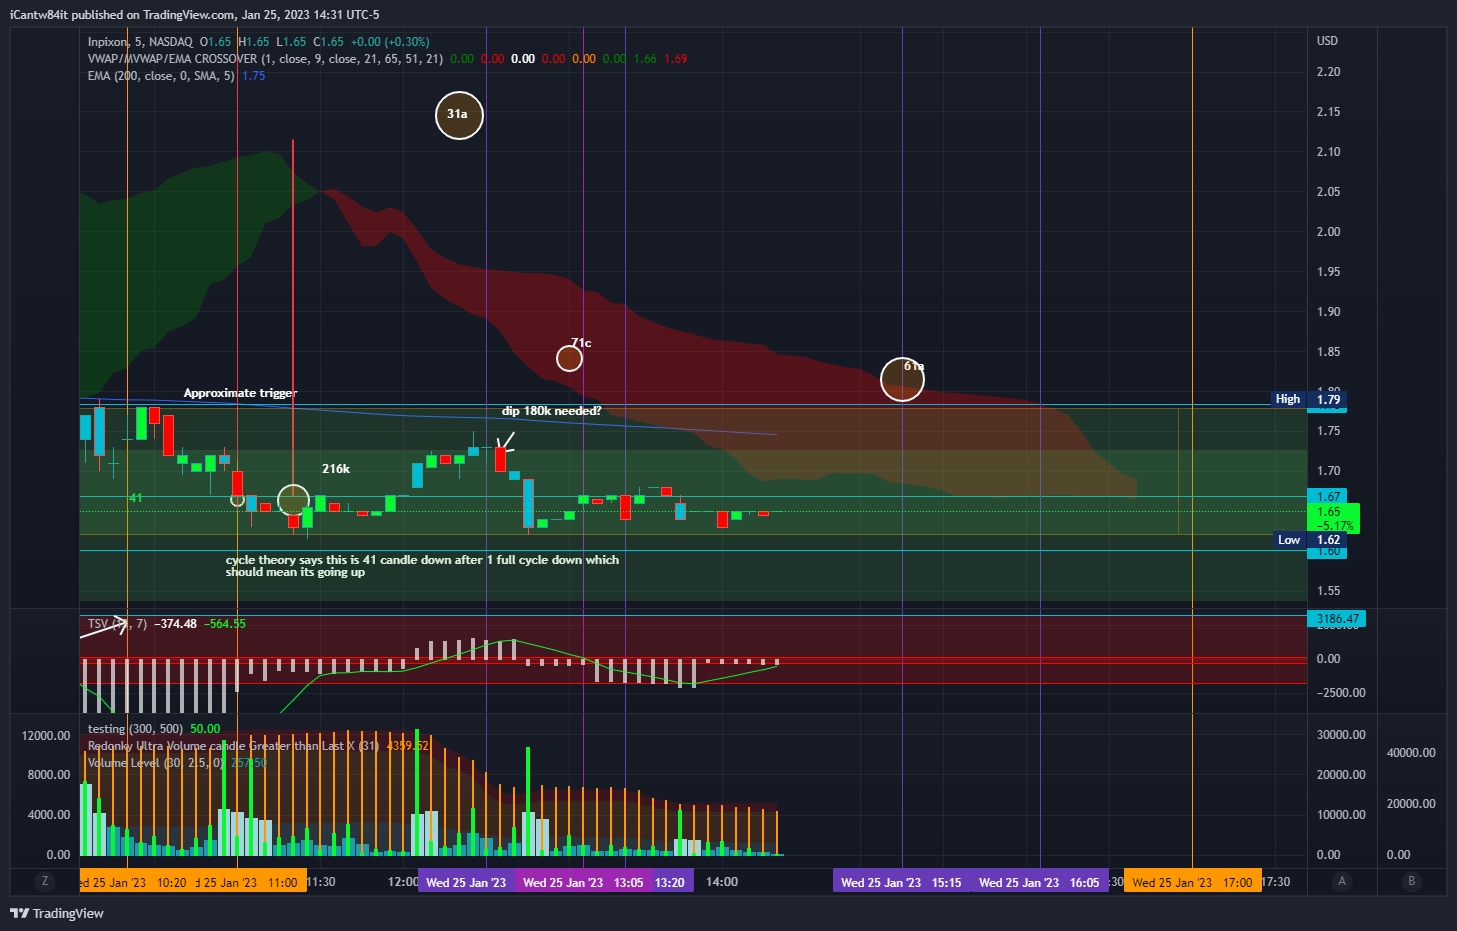The height and width of the screenshot is (931, 1457).
Task: Click the 'cycle theory says this is 41 candle' note
Action: [422, 566]
